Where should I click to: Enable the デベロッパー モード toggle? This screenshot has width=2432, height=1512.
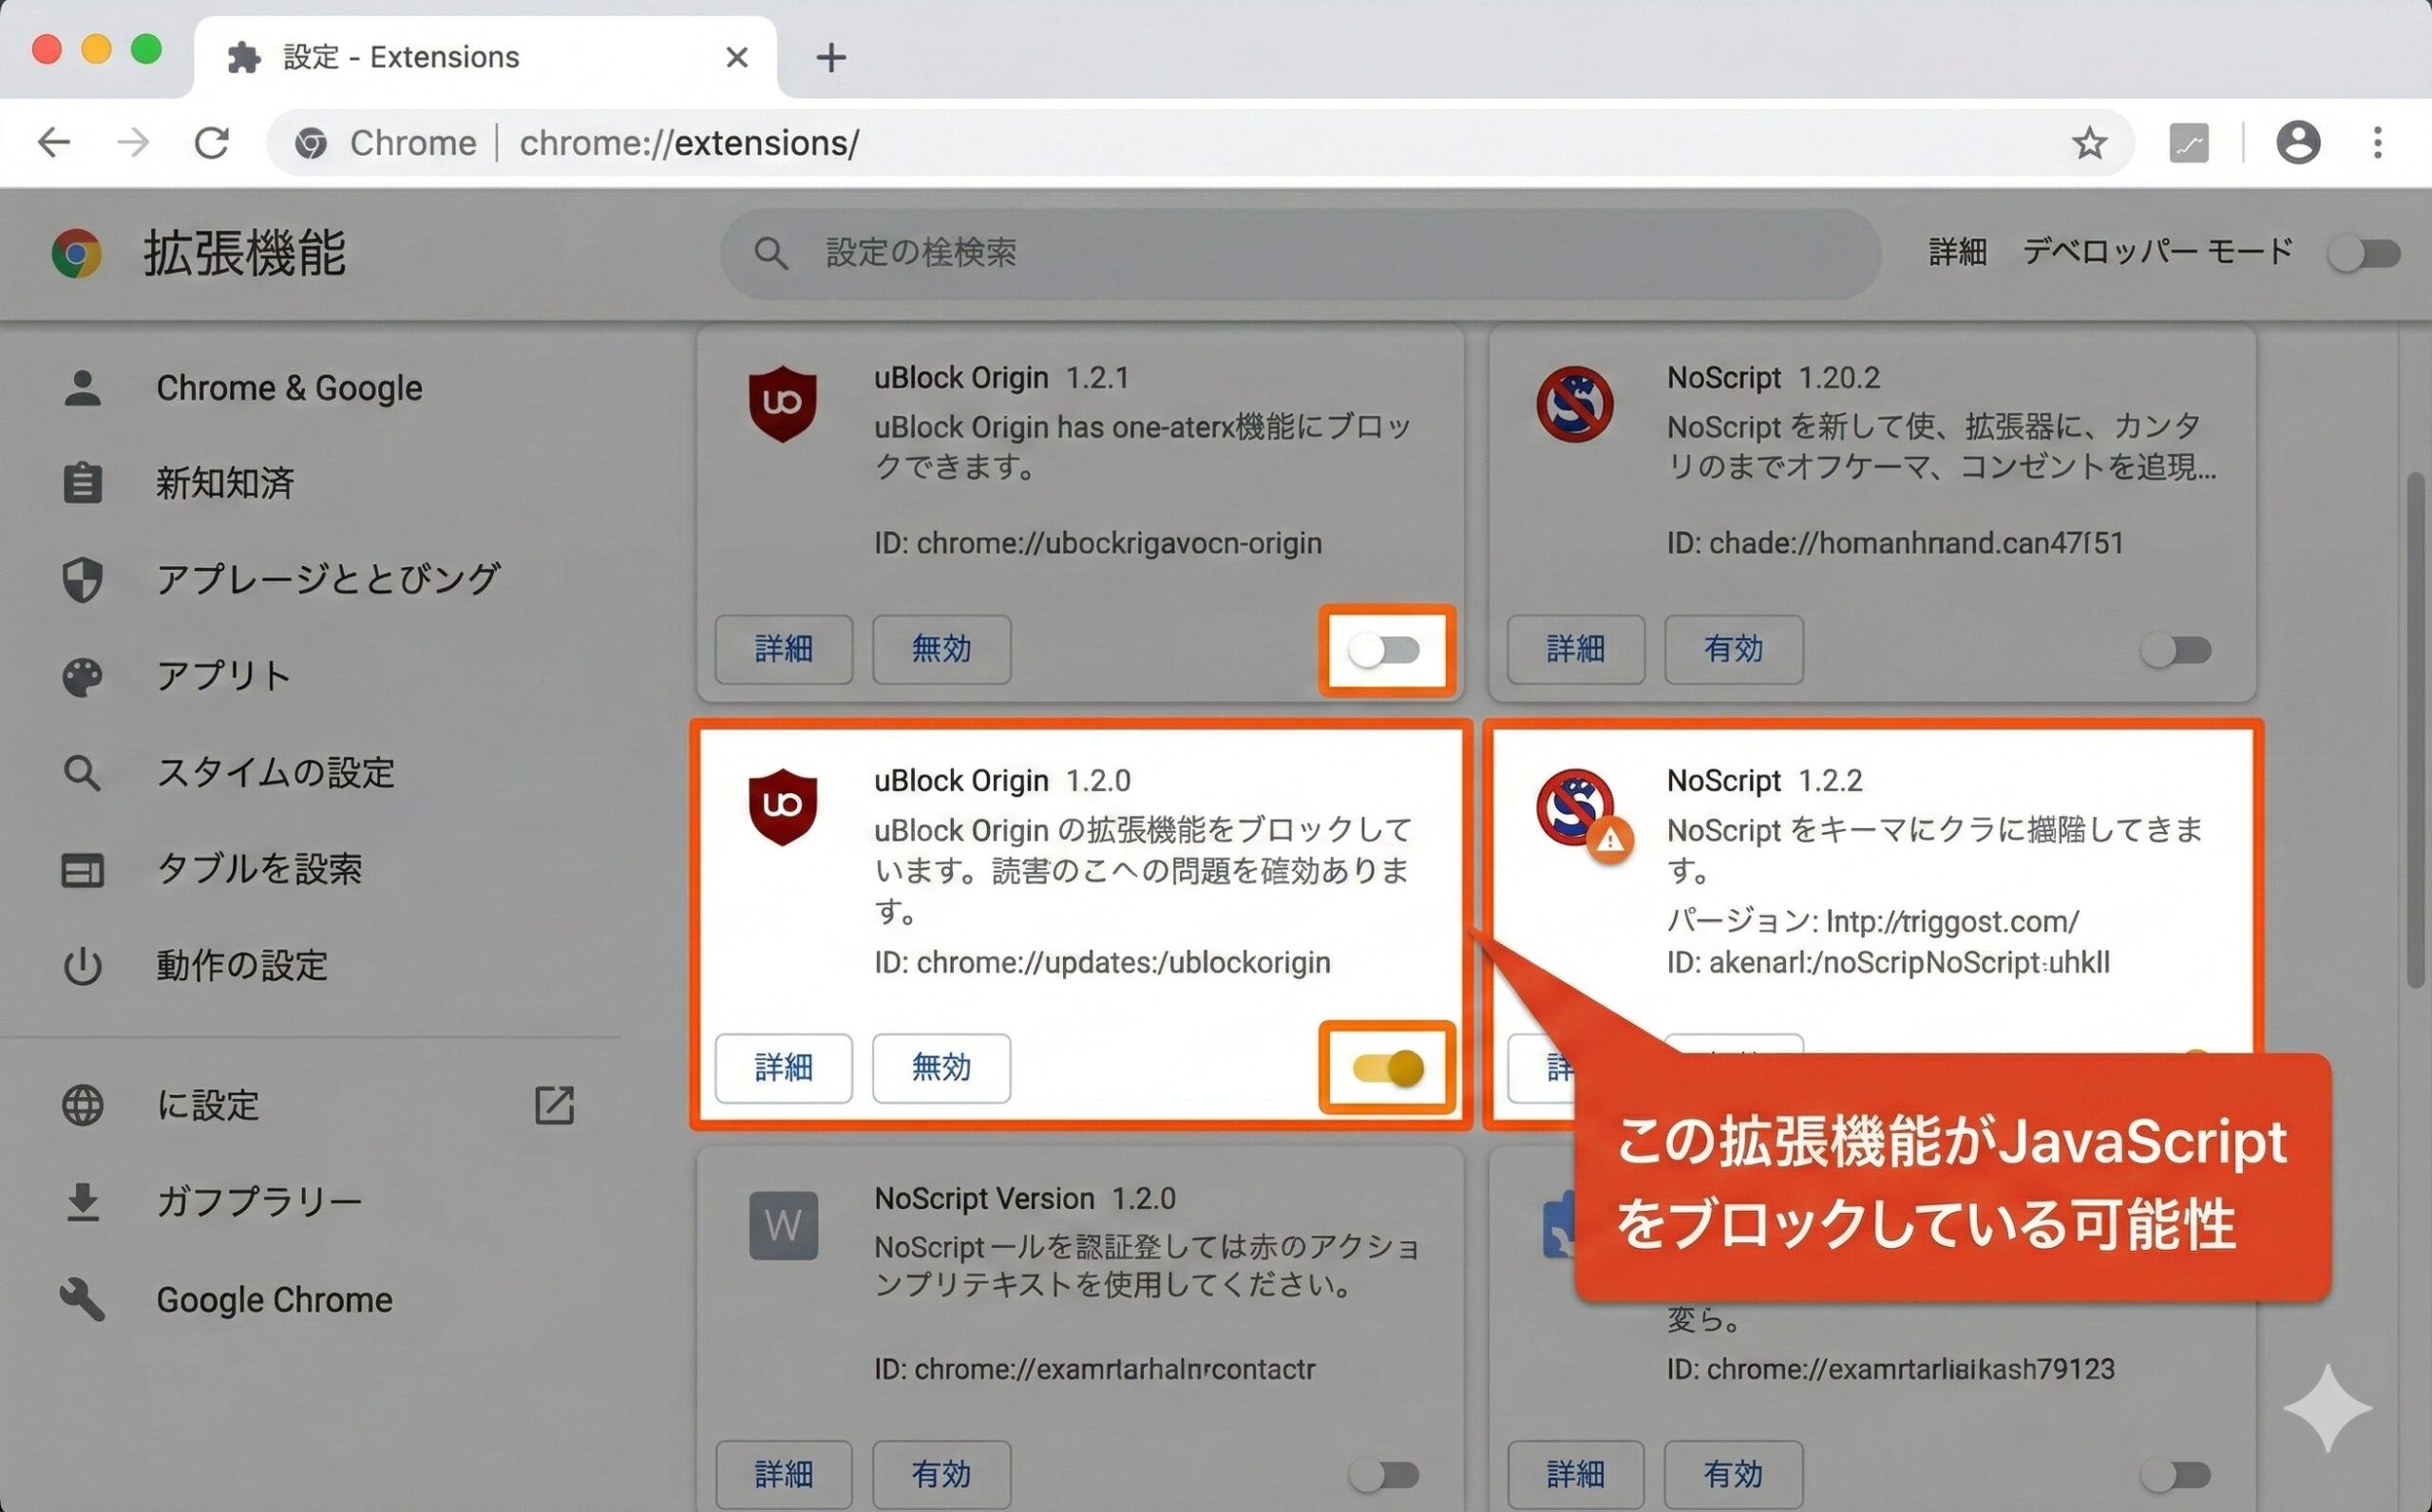[2363, 253]
